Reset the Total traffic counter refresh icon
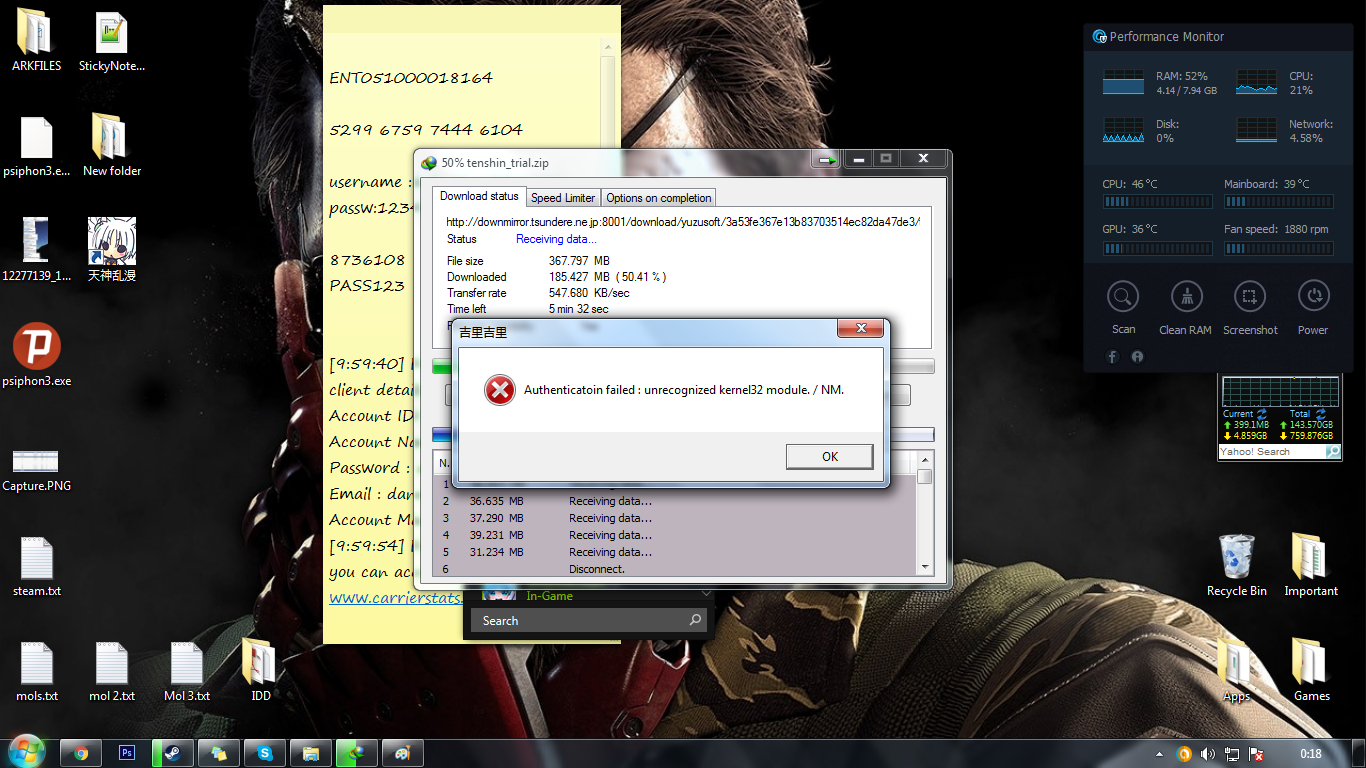 coord(1319,413)
